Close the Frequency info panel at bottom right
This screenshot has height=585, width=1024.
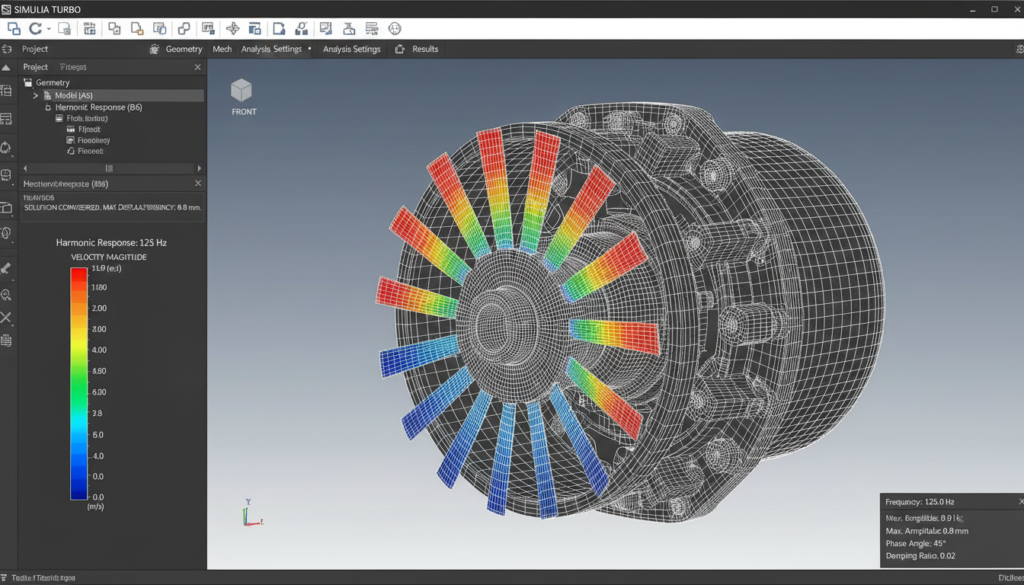1021,501
